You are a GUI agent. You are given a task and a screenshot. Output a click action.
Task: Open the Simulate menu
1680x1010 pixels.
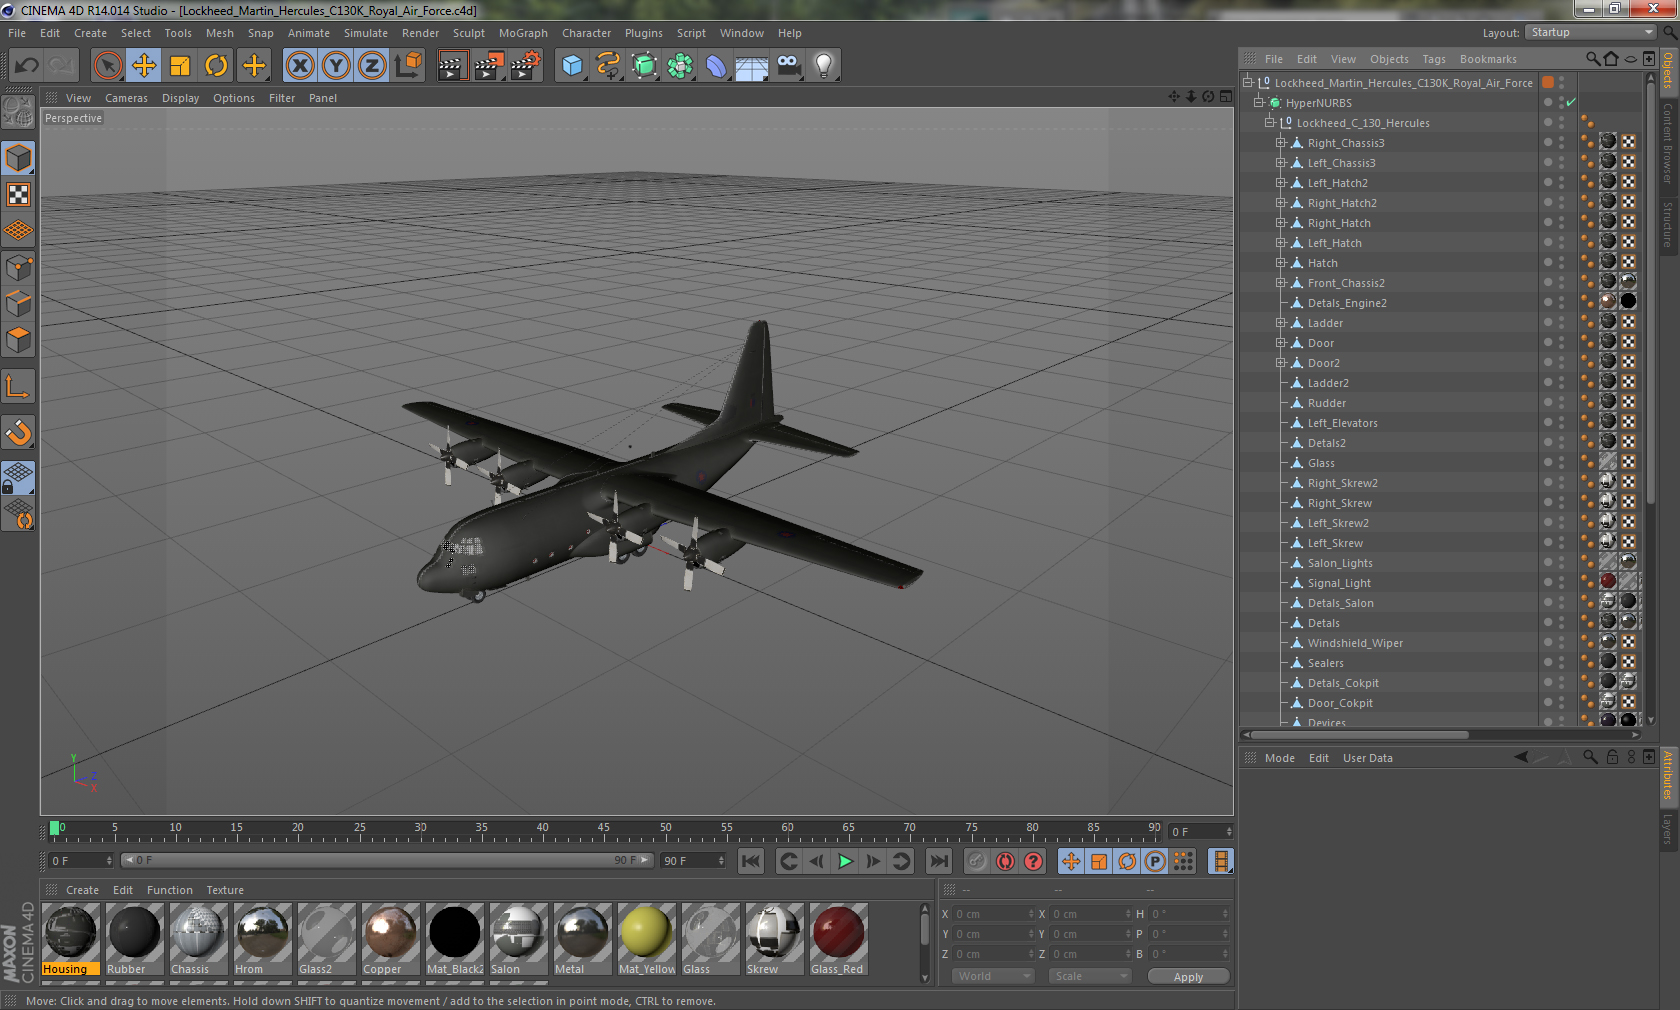coord(366,33)
